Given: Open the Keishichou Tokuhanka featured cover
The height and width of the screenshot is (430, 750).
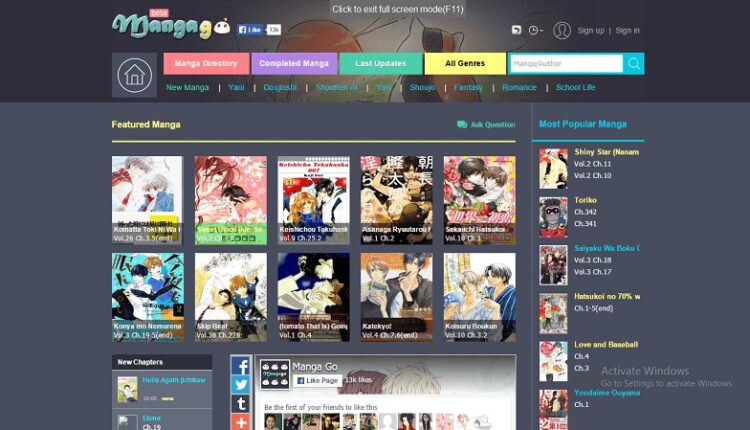Looking at the screenshot, I should pyautogui.click(x=313, y=200).
